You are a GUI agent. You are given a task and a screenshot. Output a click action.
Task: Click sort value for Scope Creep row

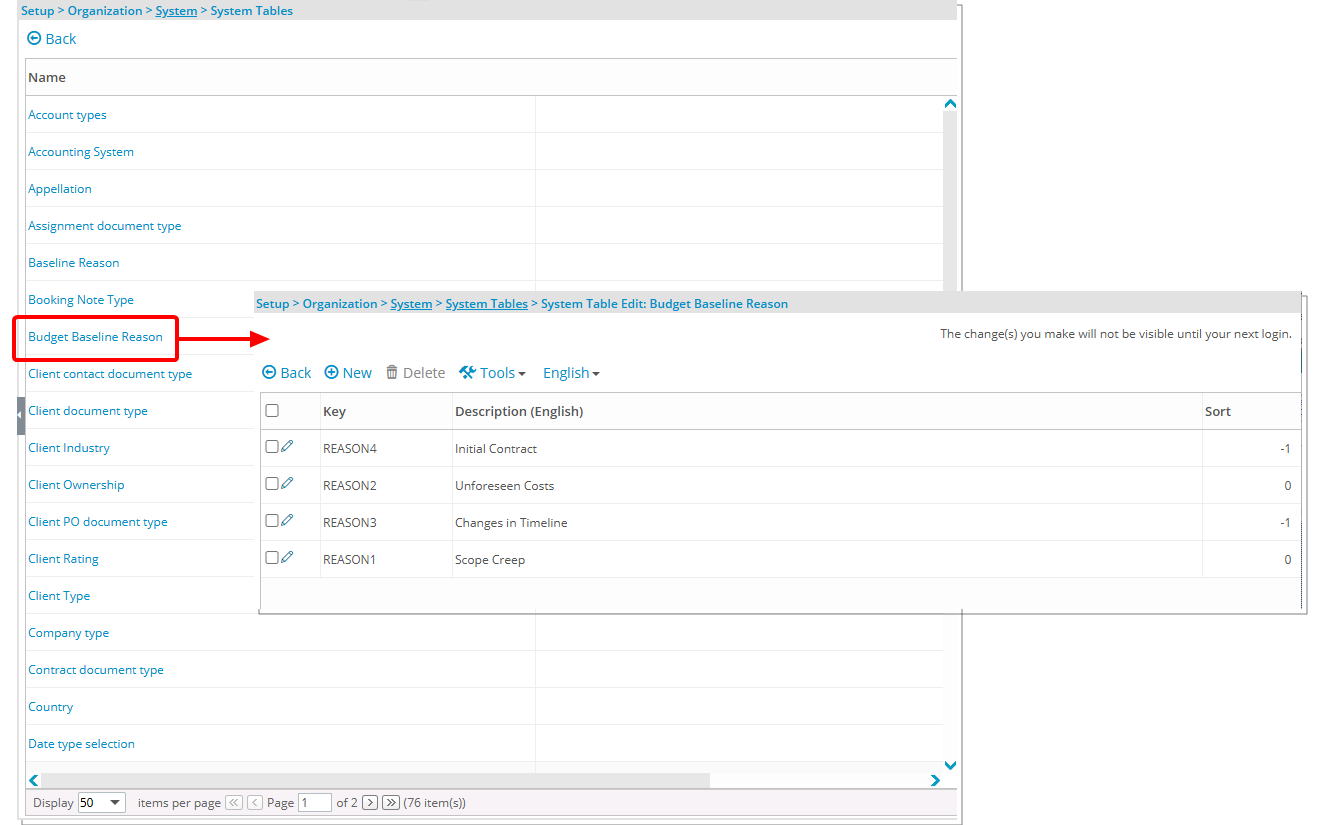(1288, 560)
